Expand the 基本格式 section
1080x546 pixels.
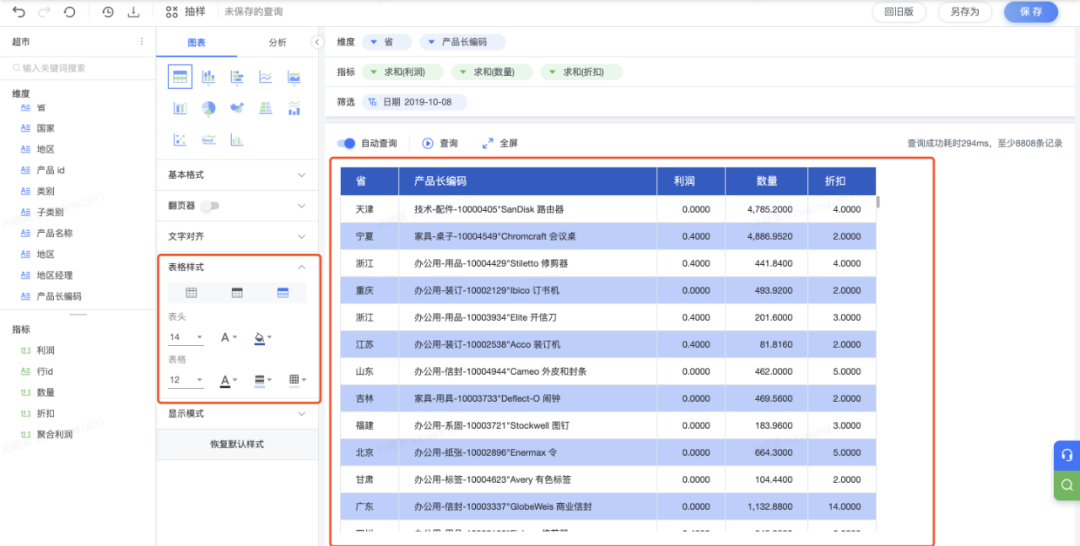pos(238,175)
